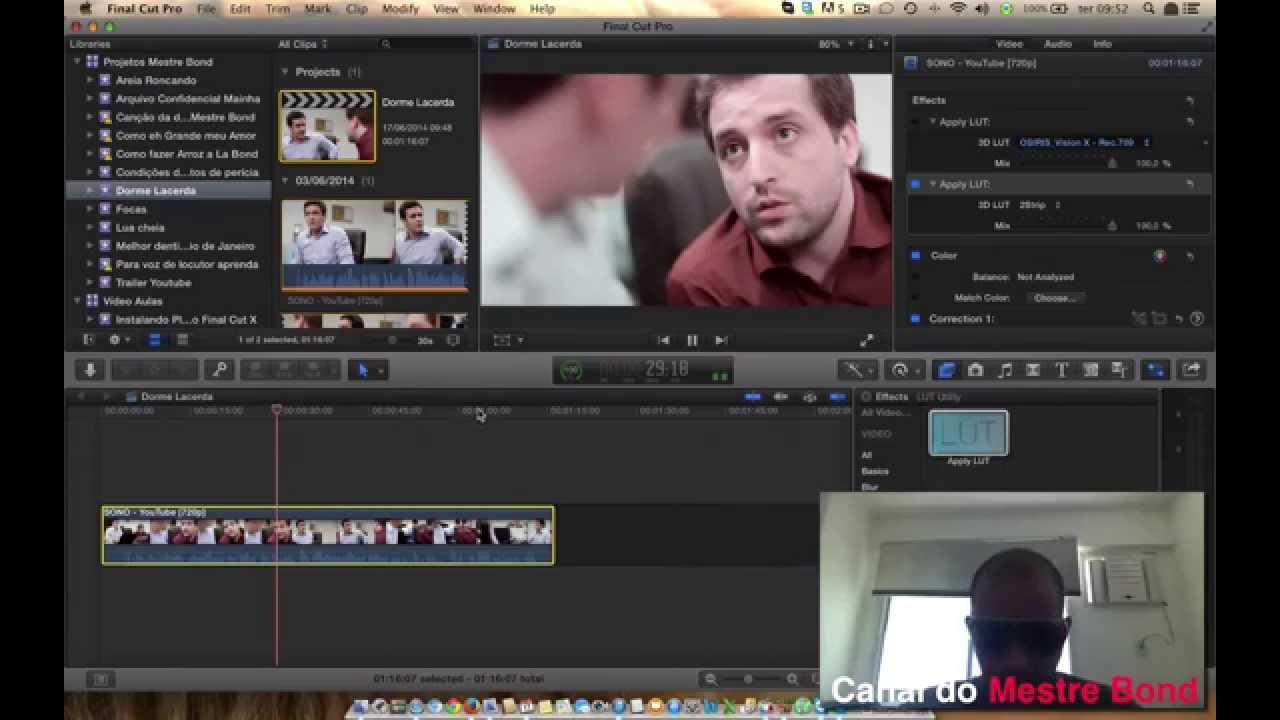Select the Video inspector tab
1280x720 pixels.
pyautogui.click(x=1009, y=44)
